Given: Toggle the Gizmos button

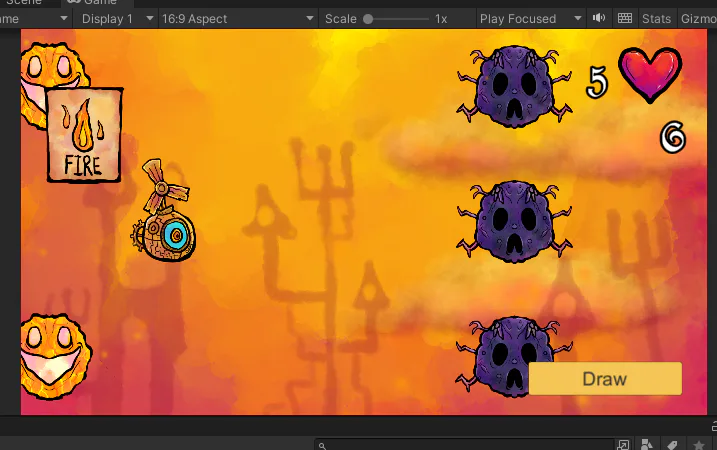Looking at the screenshot, I should (698, 19).
